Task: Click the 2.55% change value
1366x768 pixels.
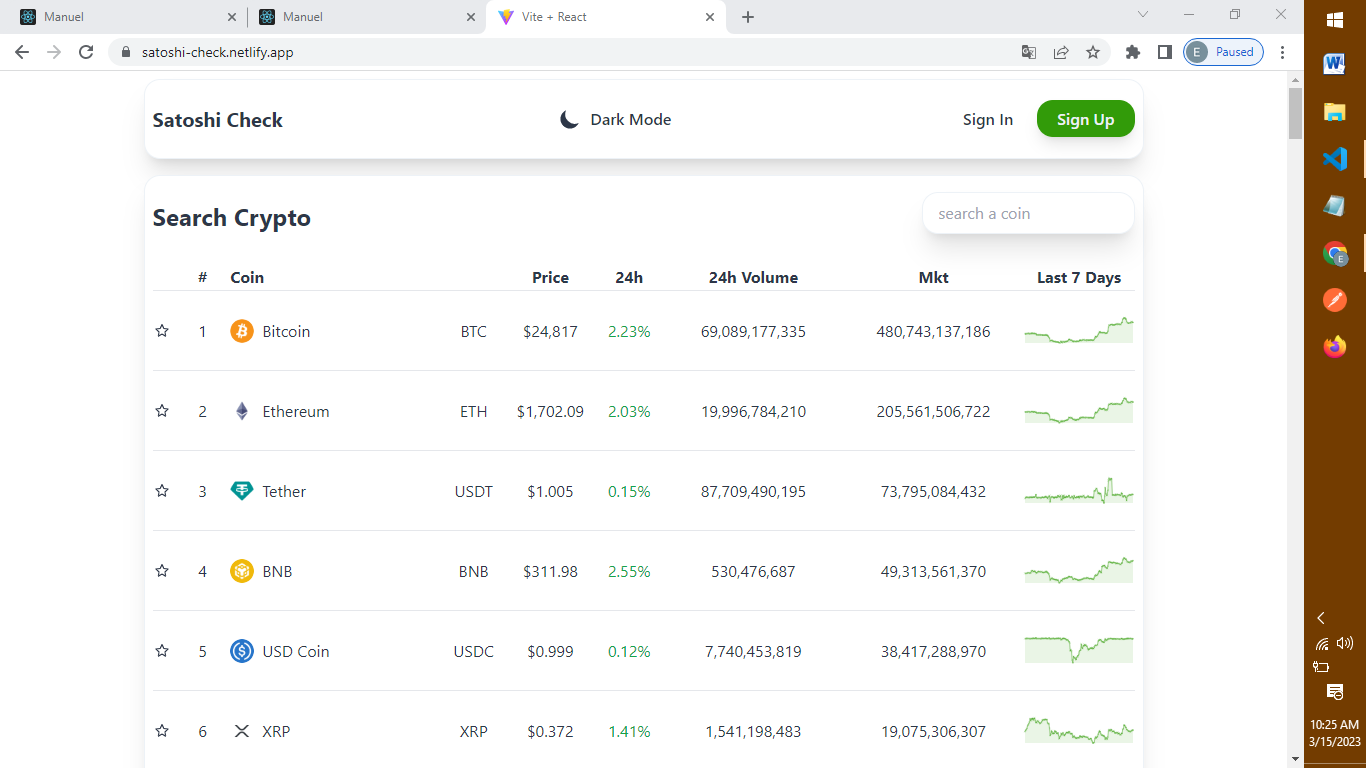Action: pos(629,571)
